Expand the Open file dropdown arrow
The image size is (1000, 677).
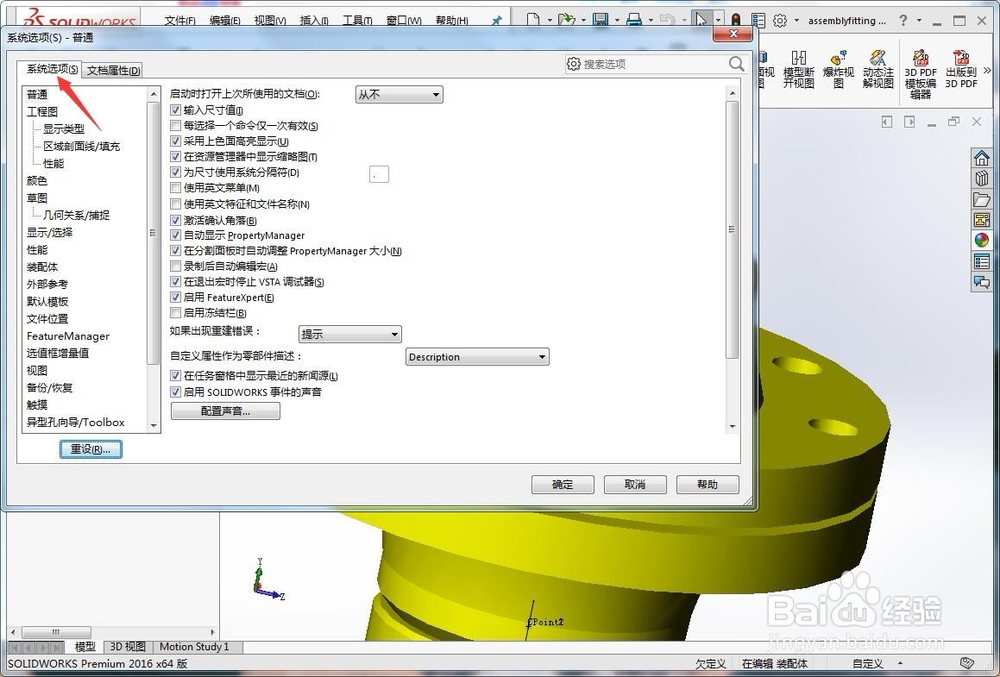pos(583,20)
